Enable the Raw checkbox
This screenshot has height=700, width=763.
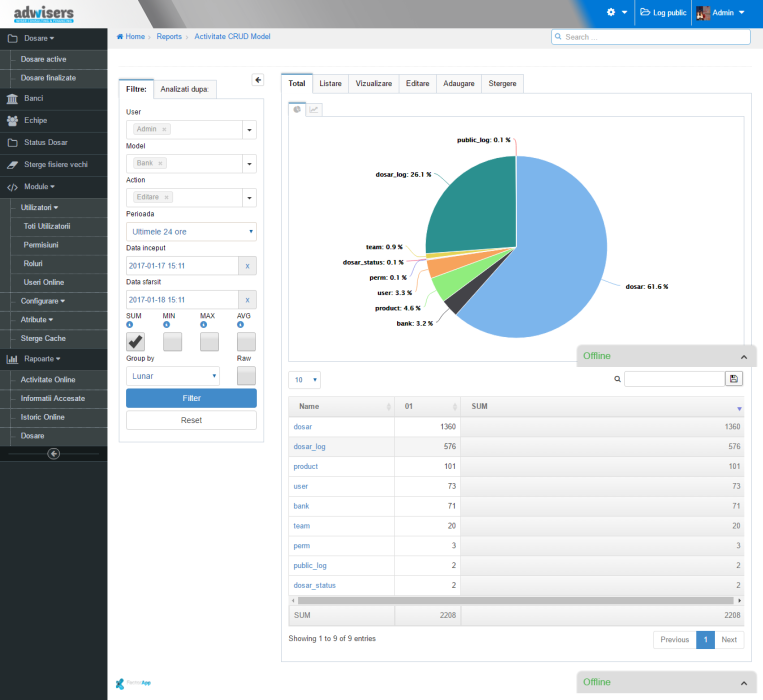(246, 376)
